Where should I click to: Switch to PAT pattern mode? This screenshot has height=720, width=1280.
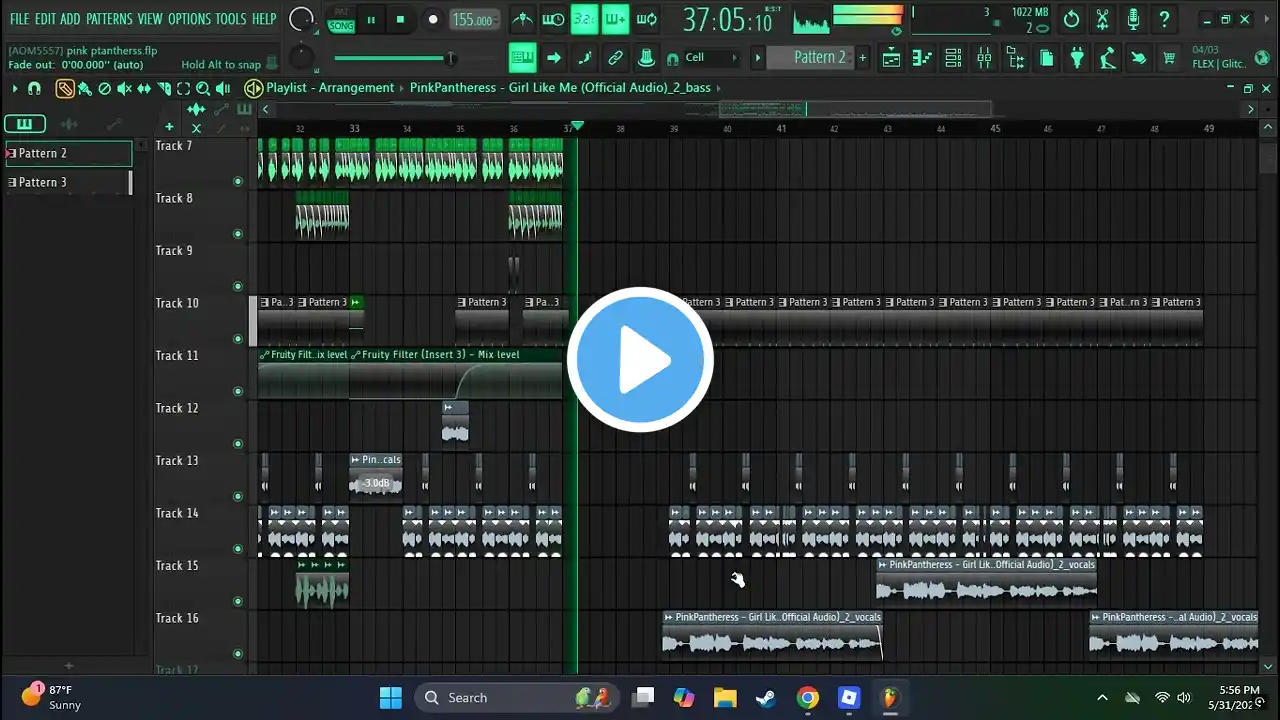pyautogui.click(x=341, y=12)
